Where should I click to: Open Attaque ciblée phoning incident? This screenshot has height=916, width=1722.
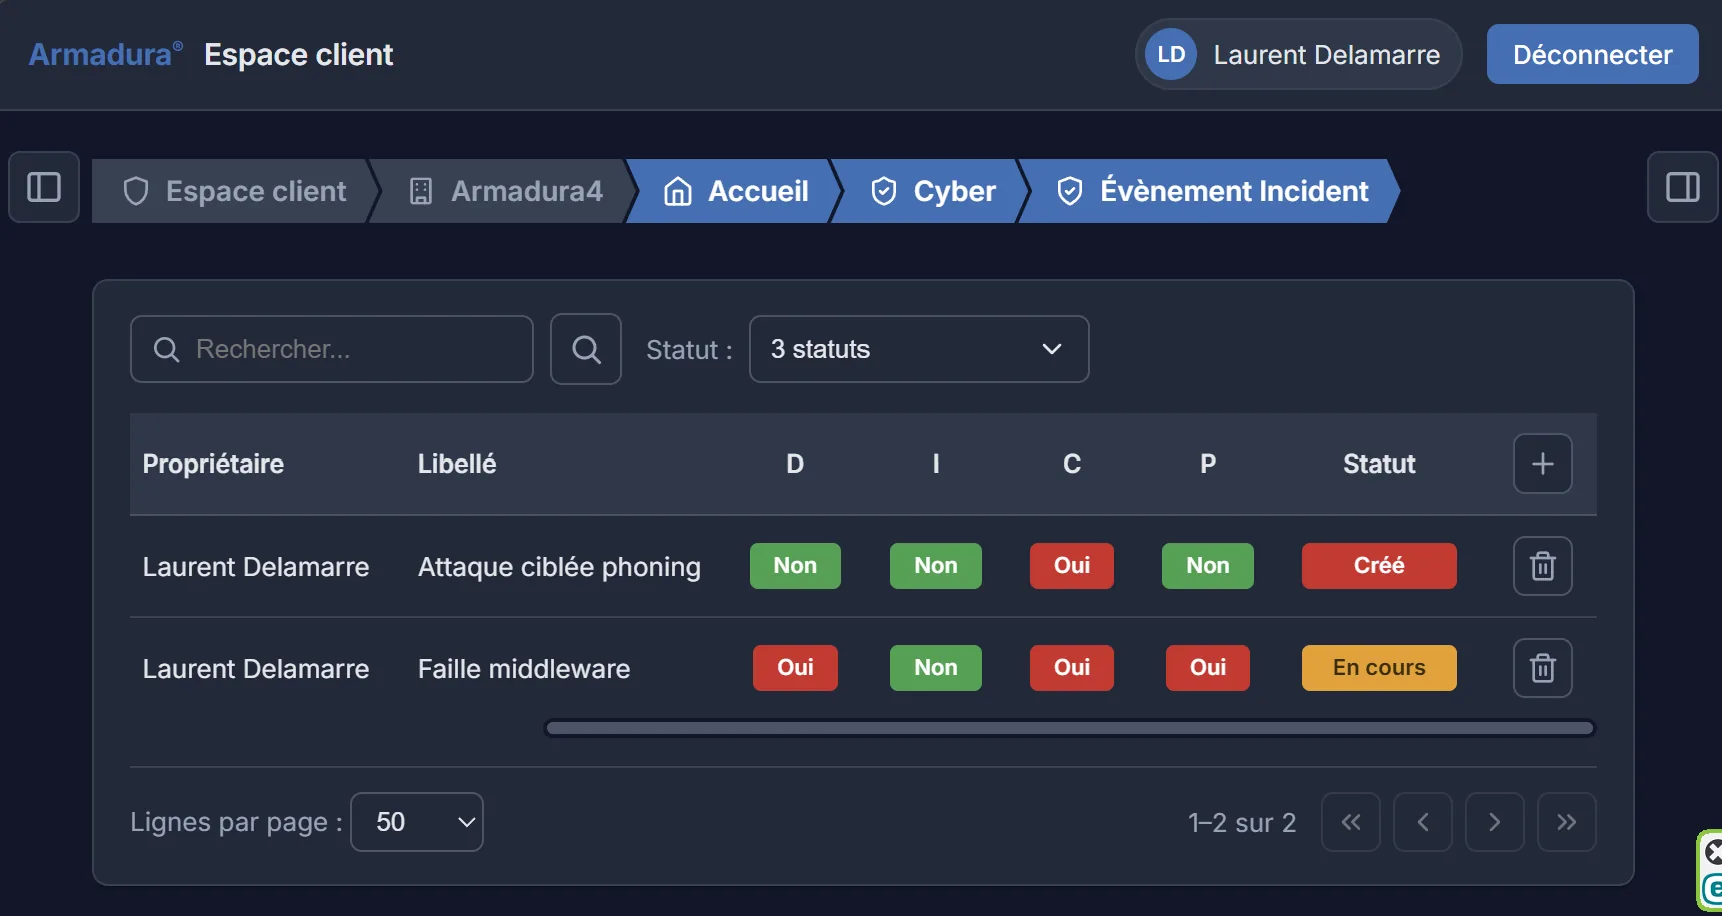559,567
